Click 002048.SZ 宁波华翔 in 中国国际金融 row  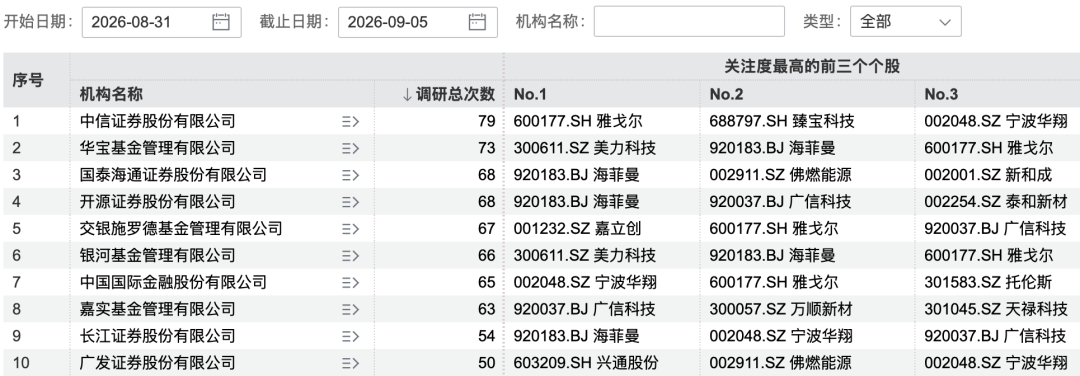point(585,283)
